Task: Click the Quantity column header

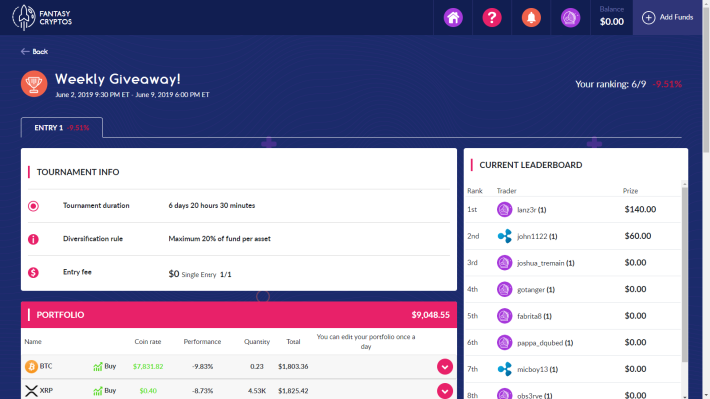Action: tap(257, 341)
